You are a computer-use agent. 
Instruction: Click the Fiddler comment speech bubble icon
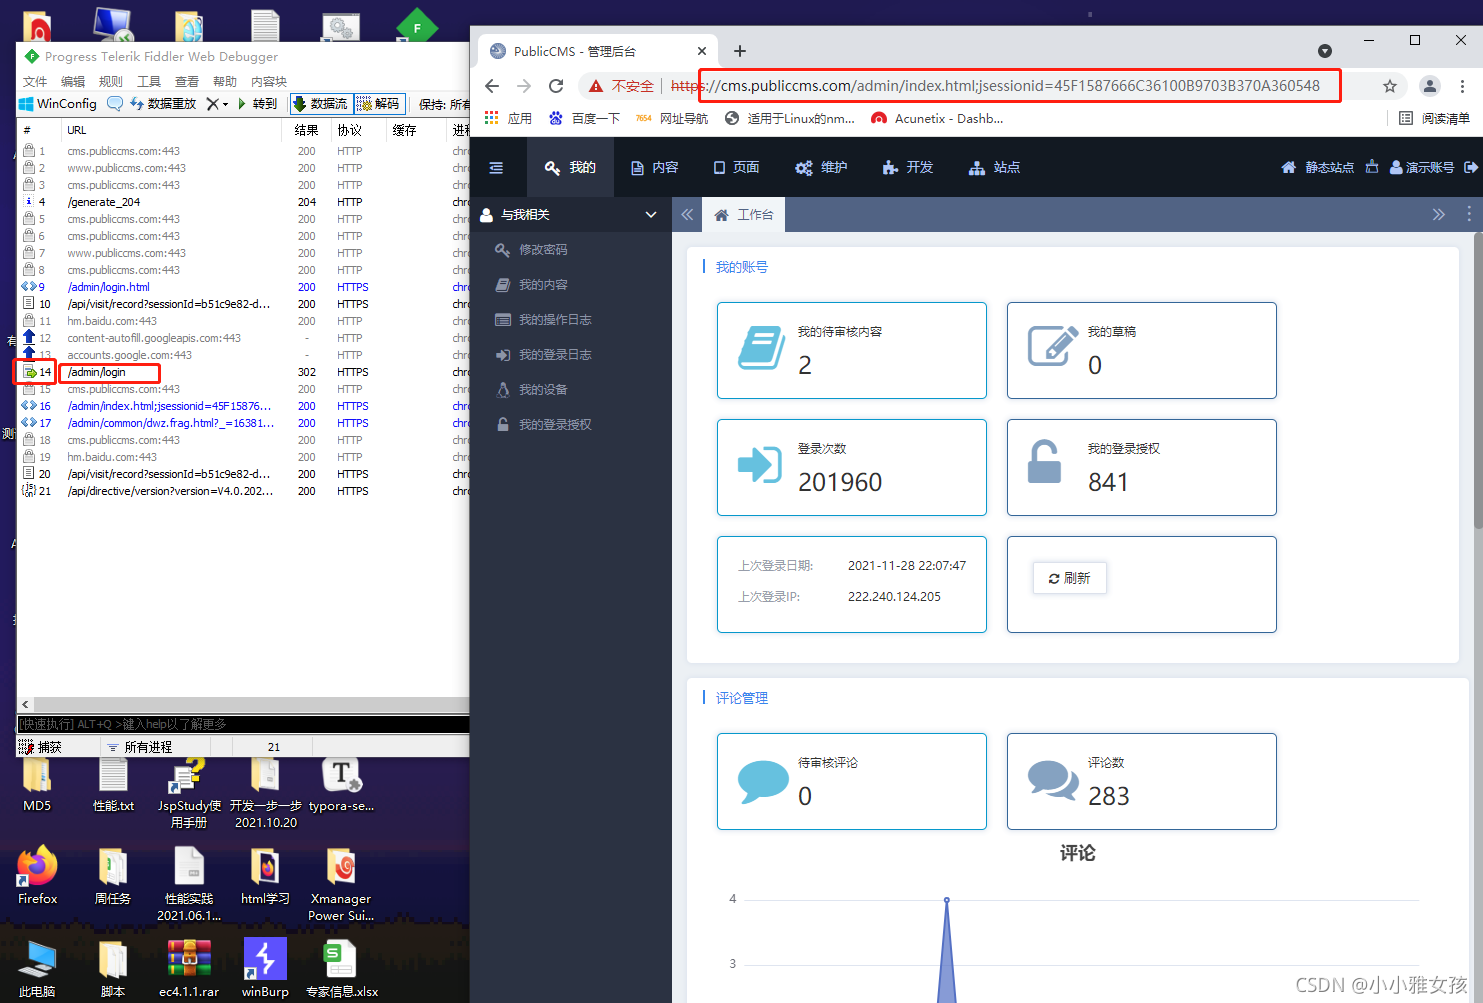115,104
